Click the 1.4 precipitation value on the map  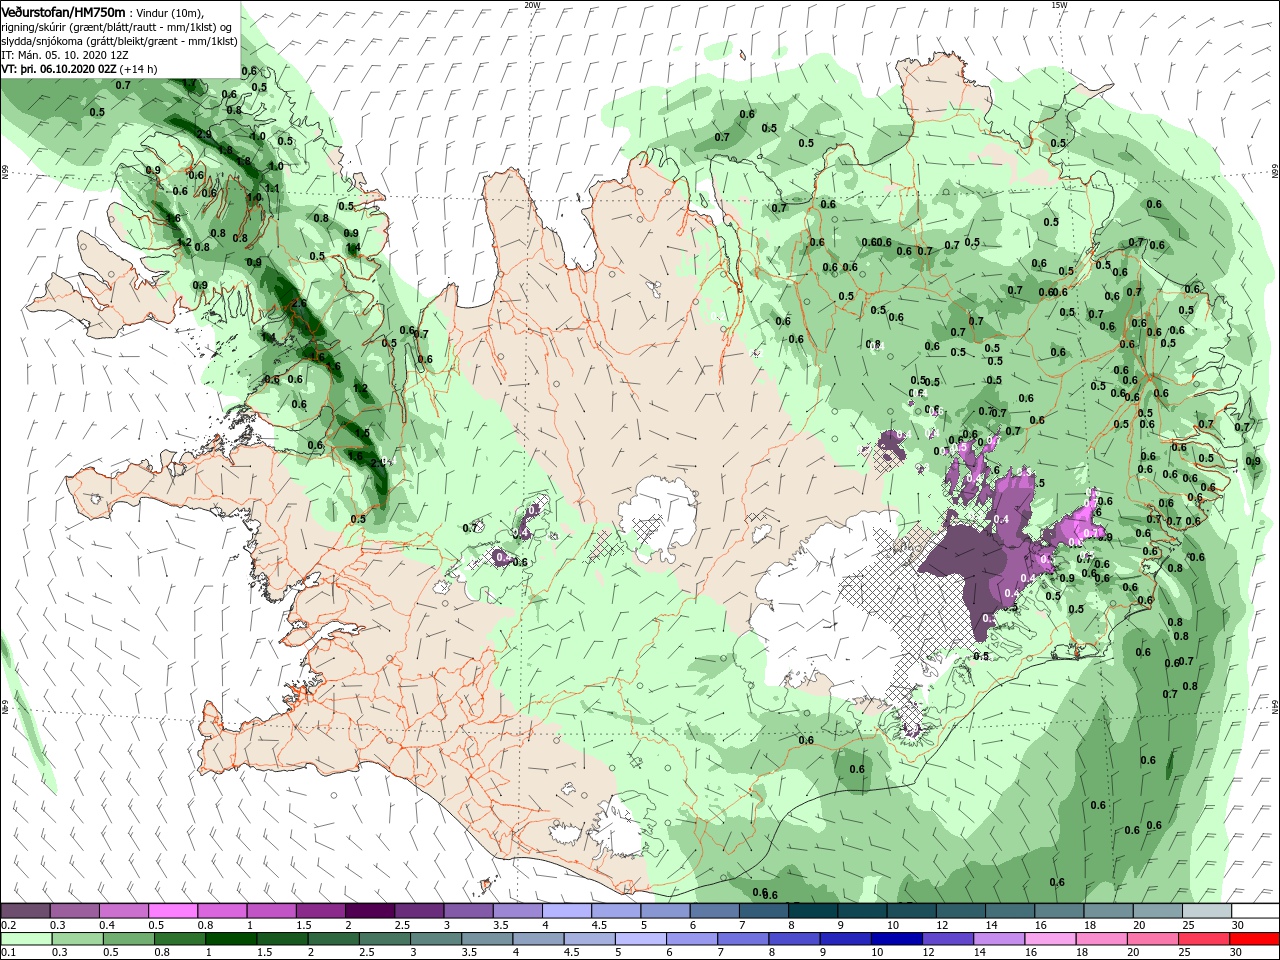point(352,248)
